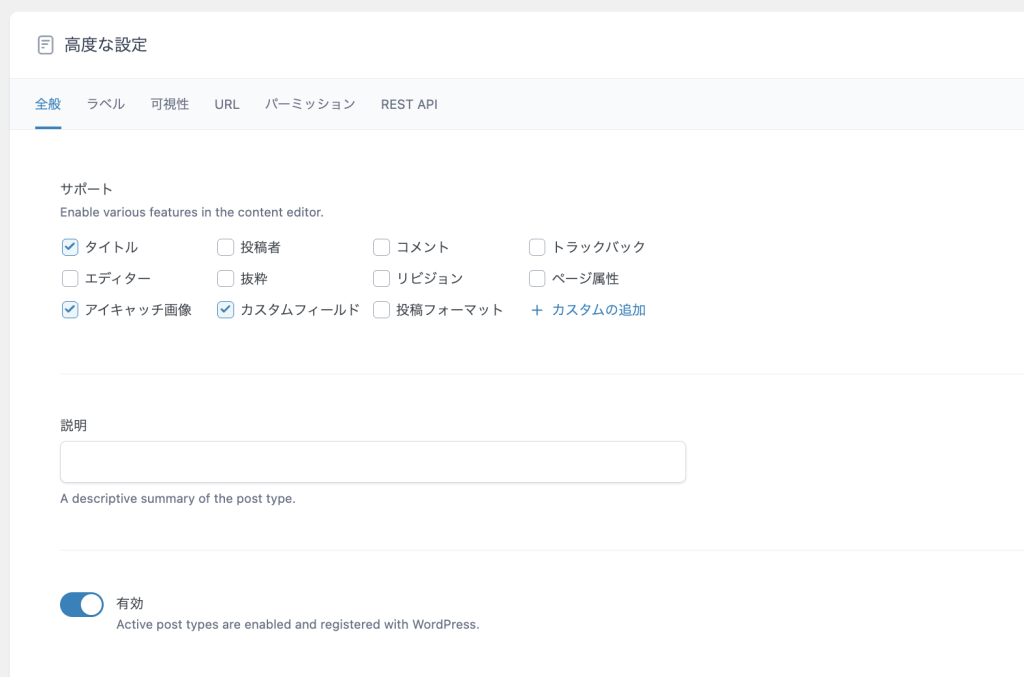Open the ラベル tab
Viewport: 1024px width, 677px height.
point(106,104)
